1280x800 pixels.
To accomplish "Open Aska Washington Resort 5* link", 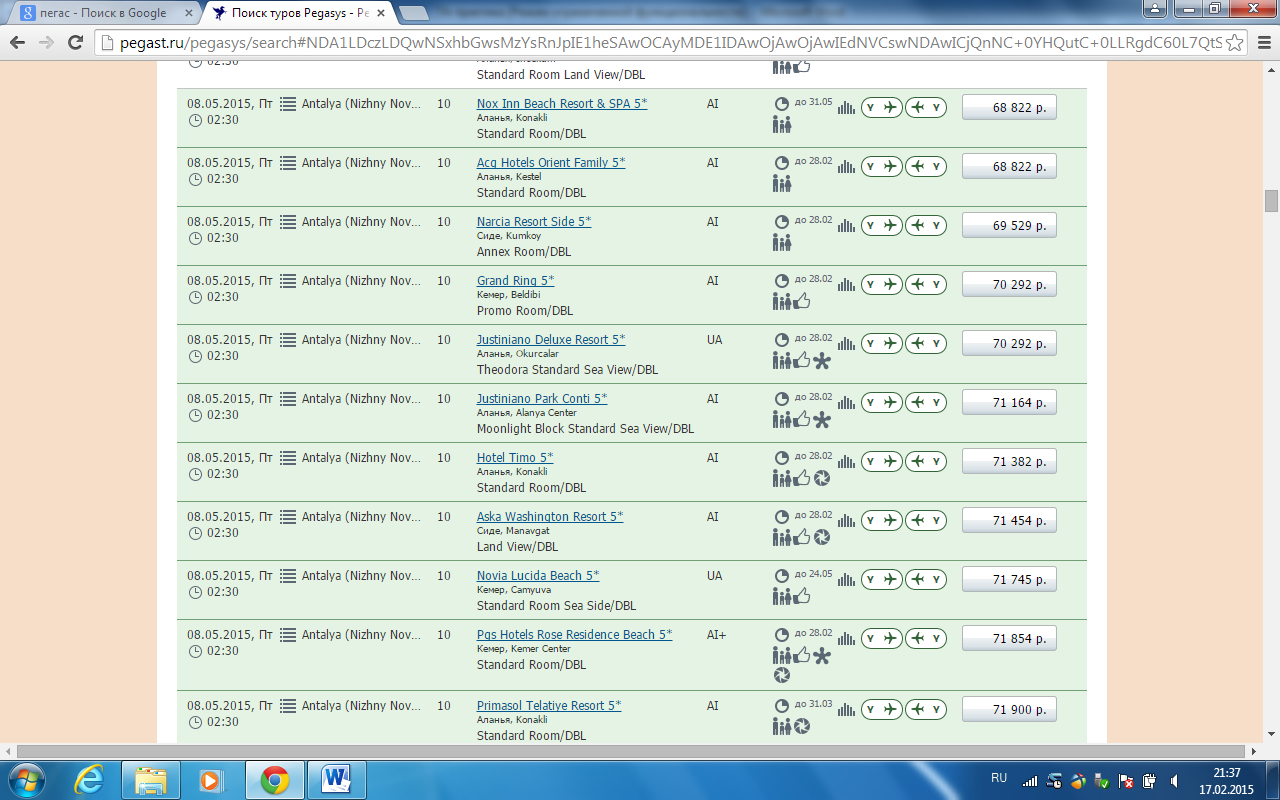I will [550, 517].
